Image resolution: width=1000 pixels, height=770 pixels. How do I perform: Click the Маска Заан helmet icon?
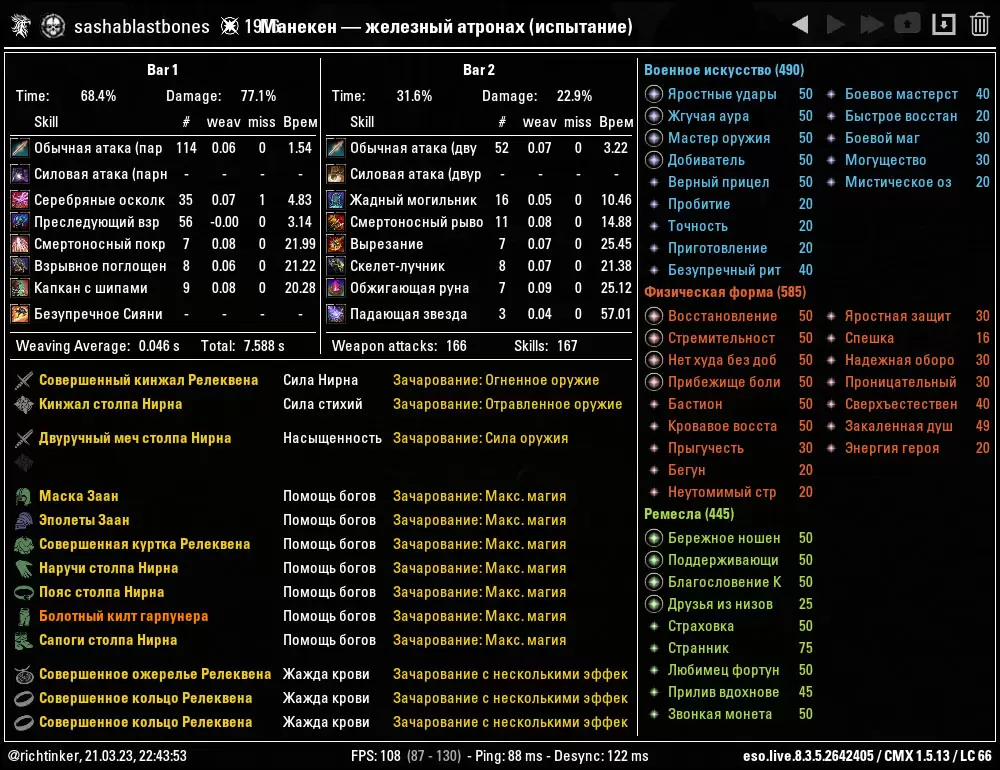(x=24, y=496)
